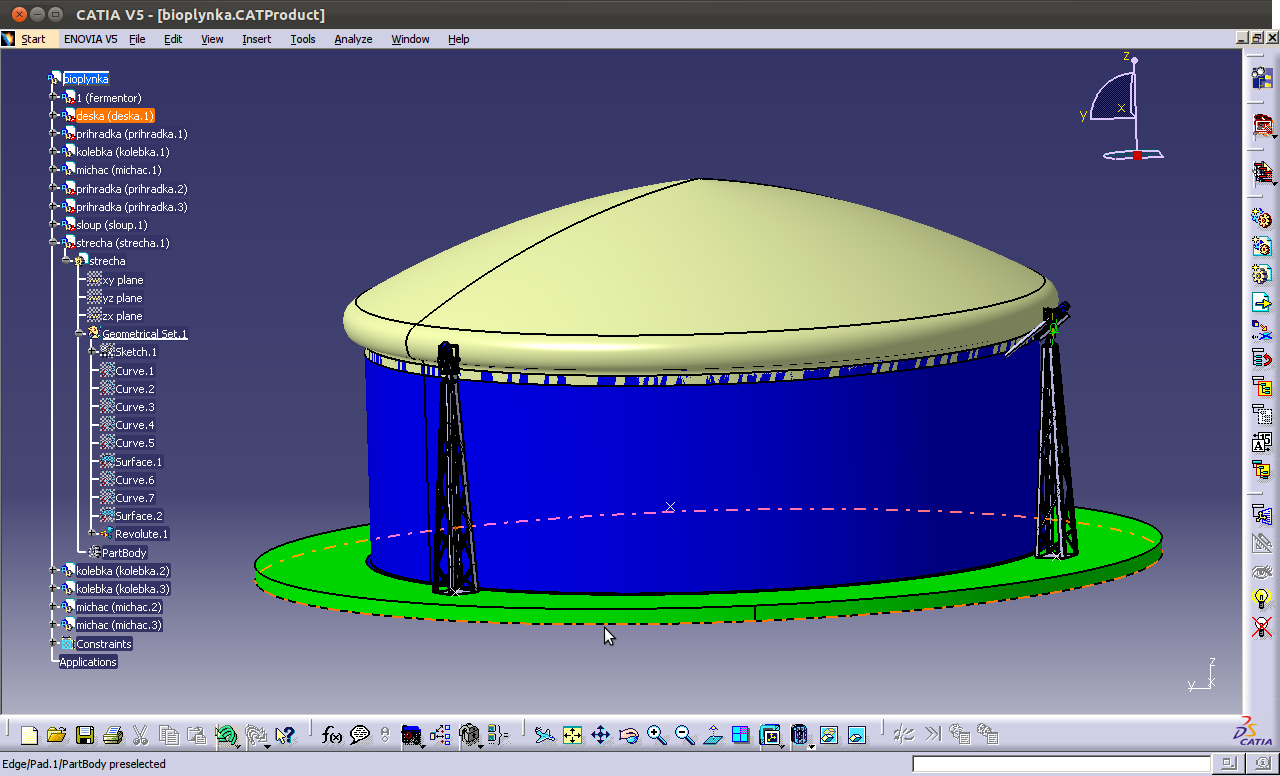The image size is (1280, 776).
Task: Toggle Swap Visible Space icon
Action: 856,736
